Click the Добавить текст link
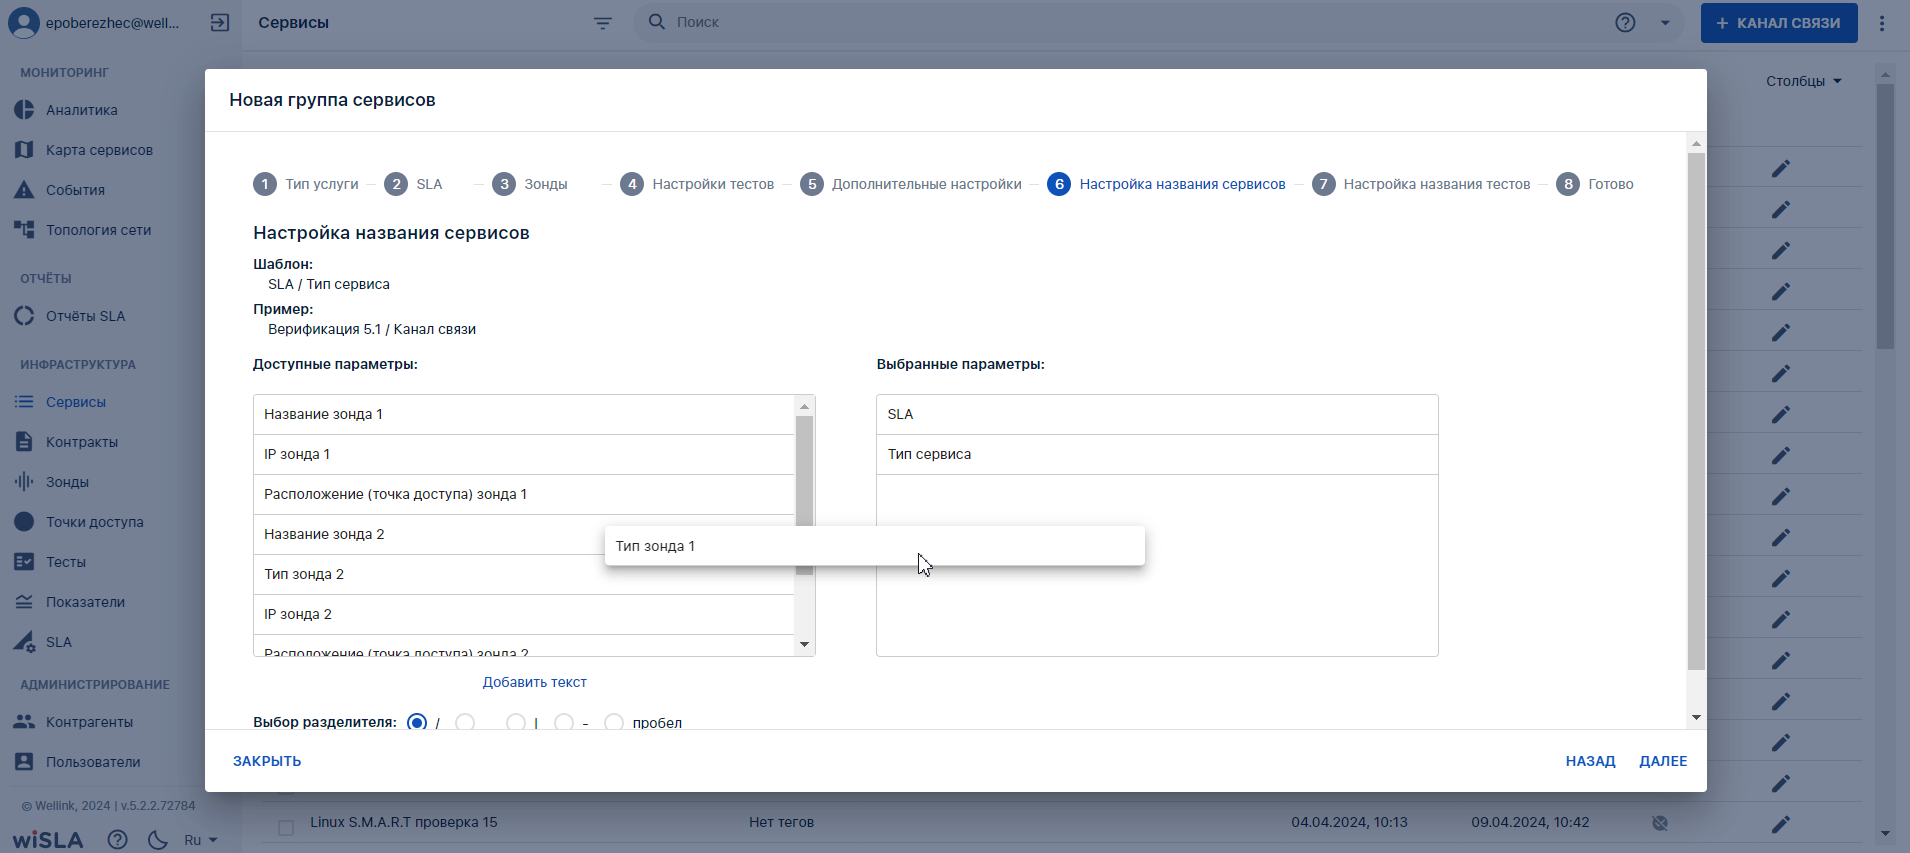This screenshot has width=1910, height=853. tap(535, 682)
